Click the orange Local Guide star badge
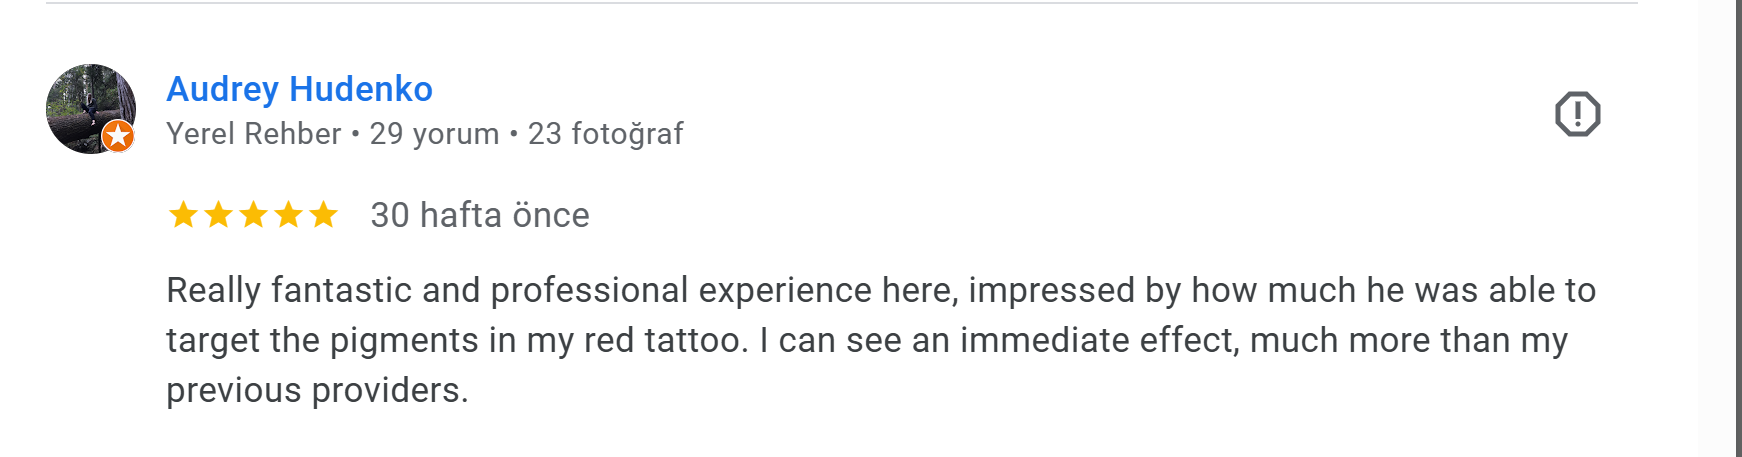Image resolution: width=1742 pixels, height=457 pixels. point(118,135)
